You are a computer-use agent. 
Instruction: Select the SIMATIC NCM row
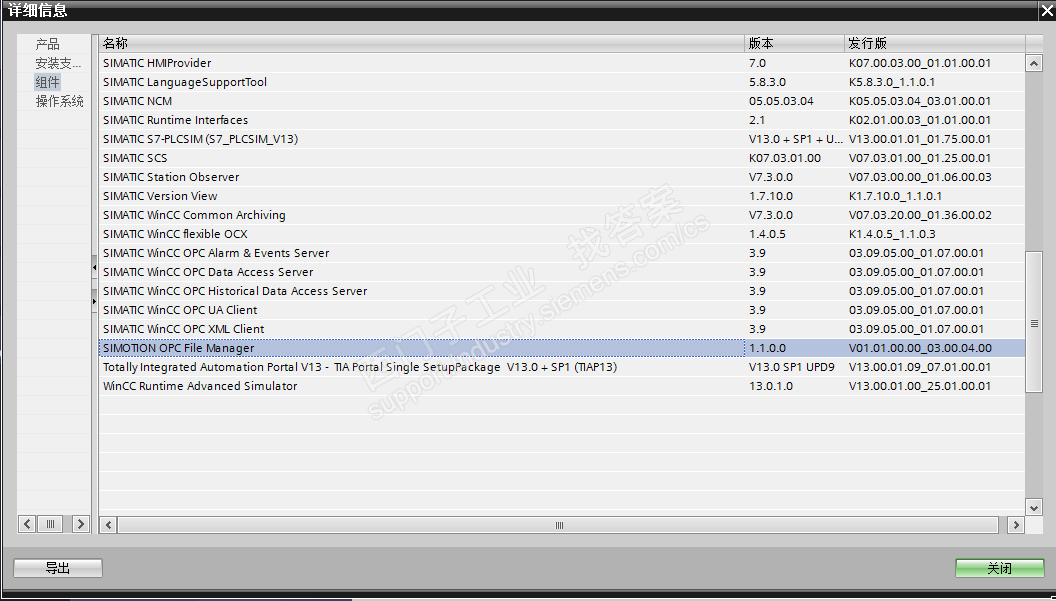pos(562,100)
